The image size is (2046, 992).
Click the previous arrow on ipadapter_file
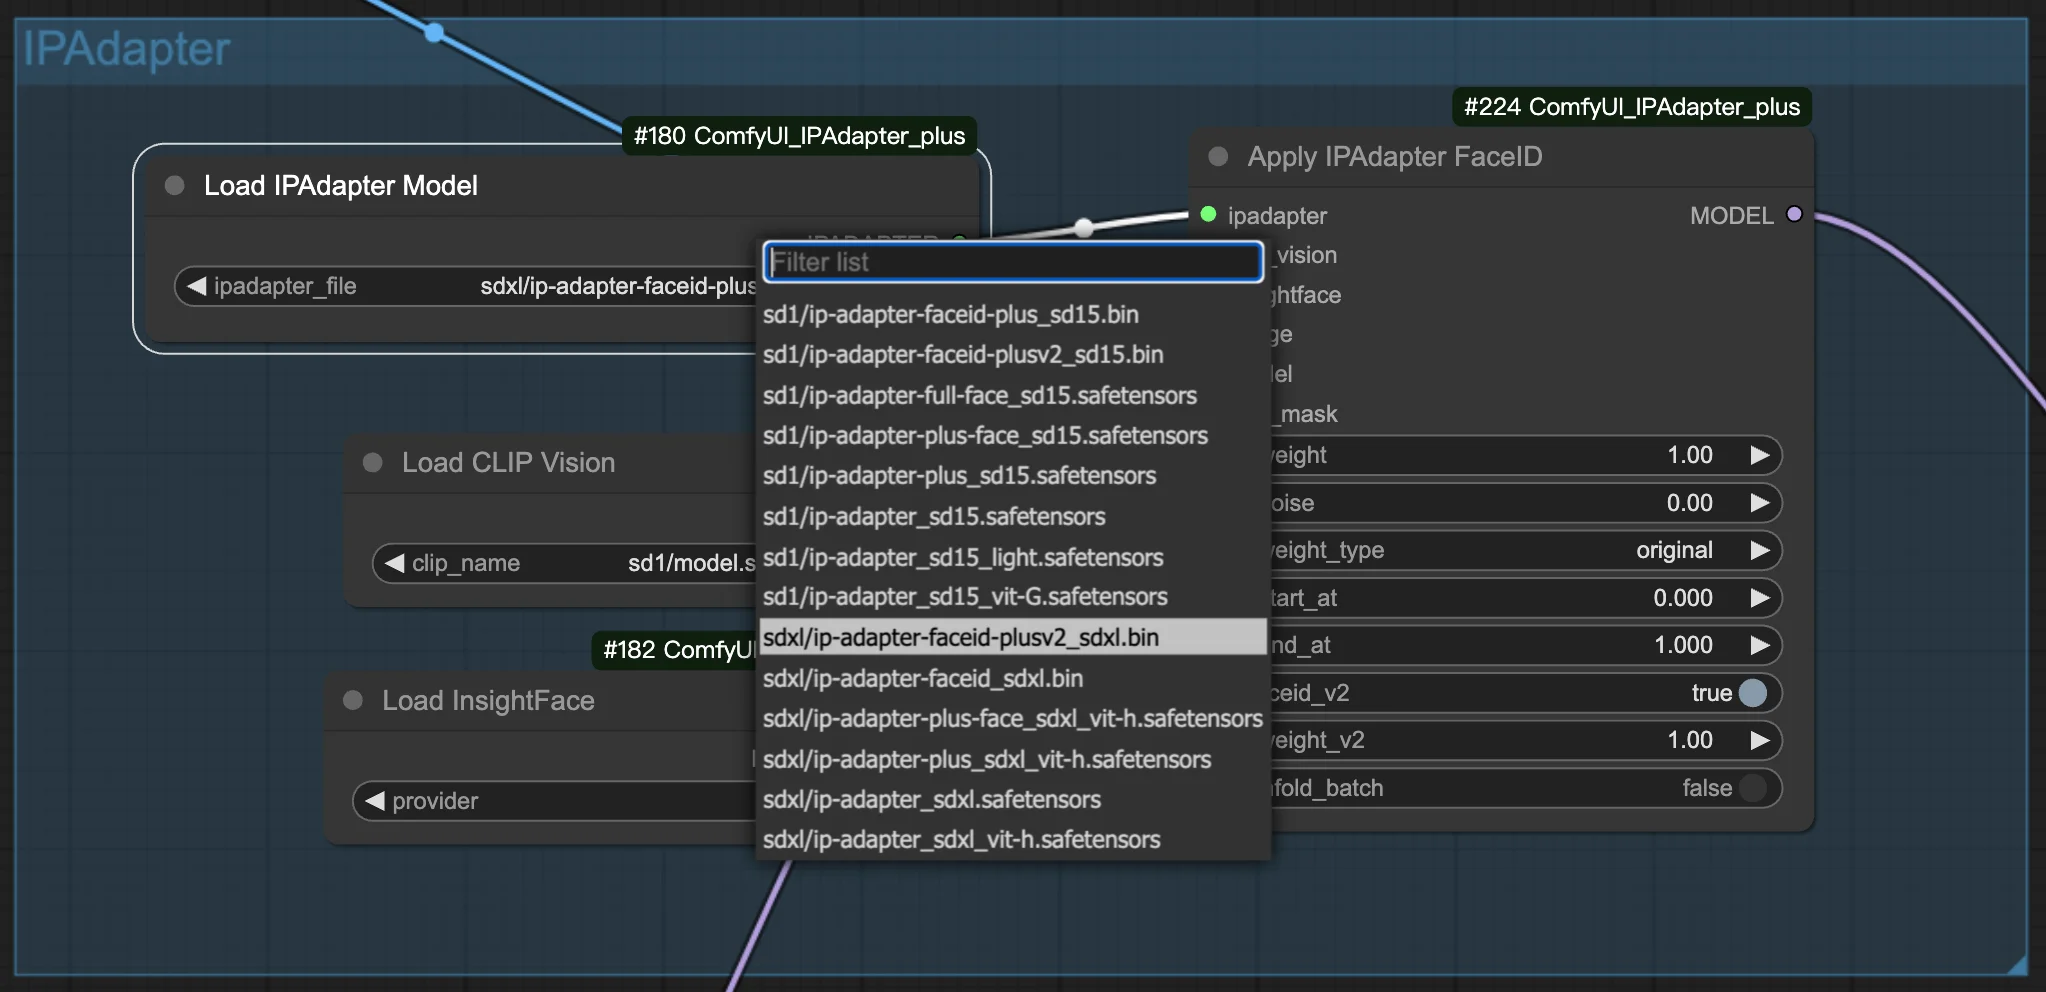pyautogui.click(x=196, y=286)
